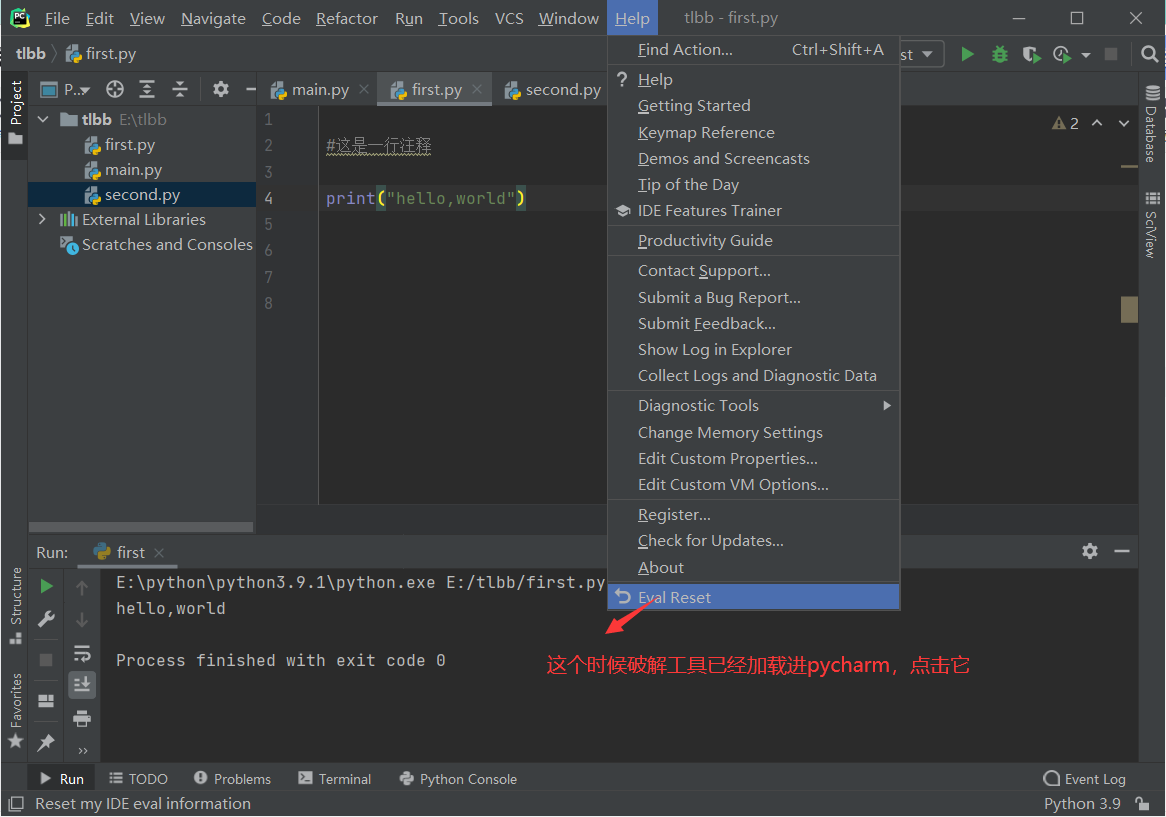Expand all icon in Project toolbar

click(x=147, y=90)
